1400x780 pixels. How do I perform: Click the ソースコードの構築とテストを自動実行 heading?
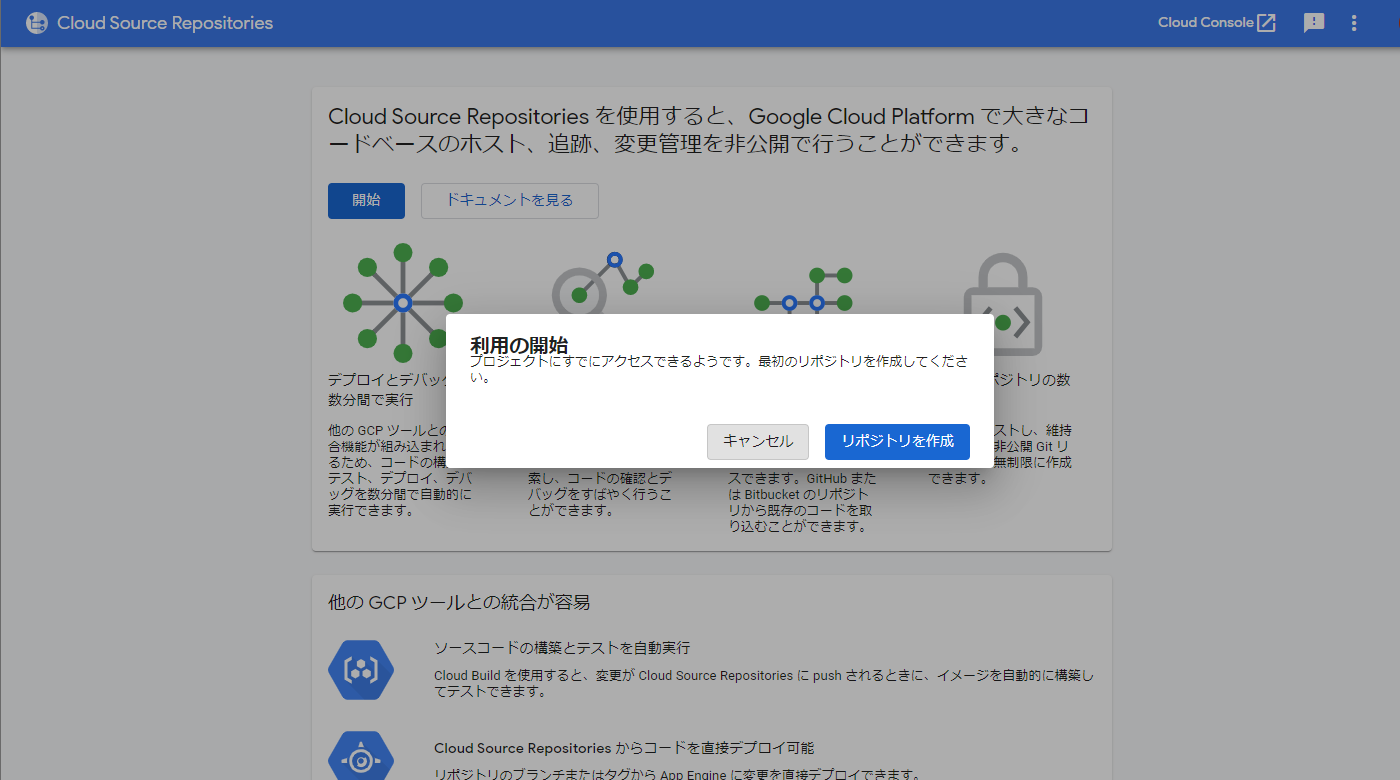(562, 648)
